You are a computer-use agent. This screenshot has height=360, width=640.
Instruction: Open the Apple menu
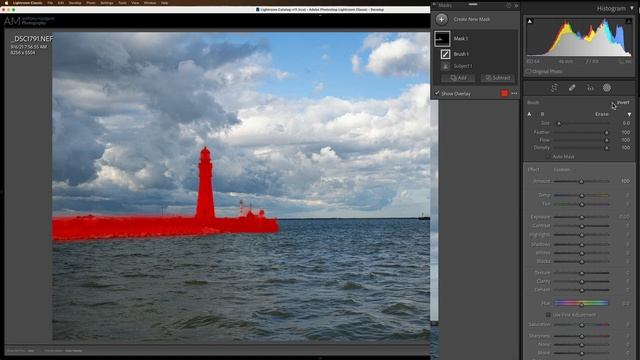pos(6,3)
